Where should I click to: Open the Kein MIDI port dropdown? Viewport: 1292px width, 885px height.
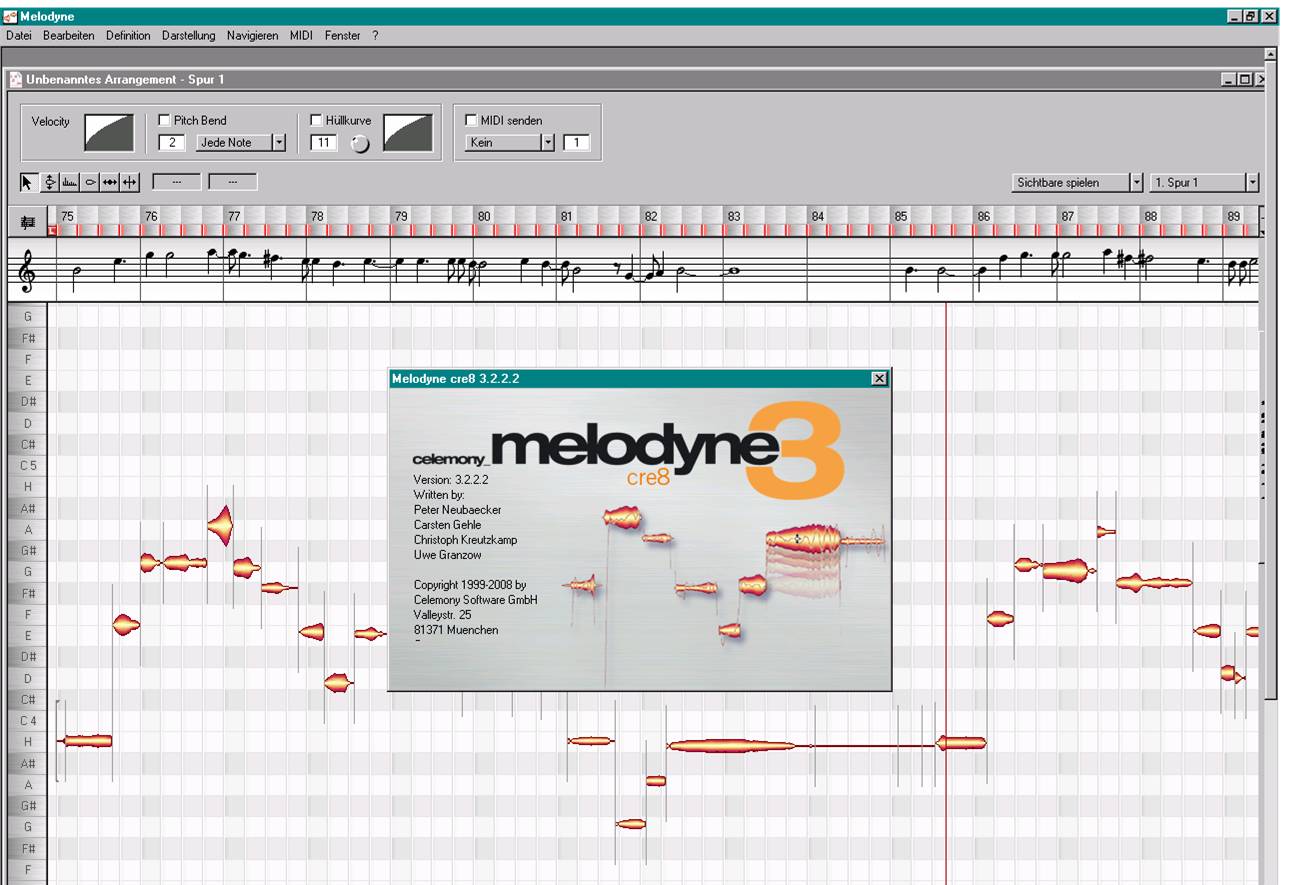pos(510,143)
